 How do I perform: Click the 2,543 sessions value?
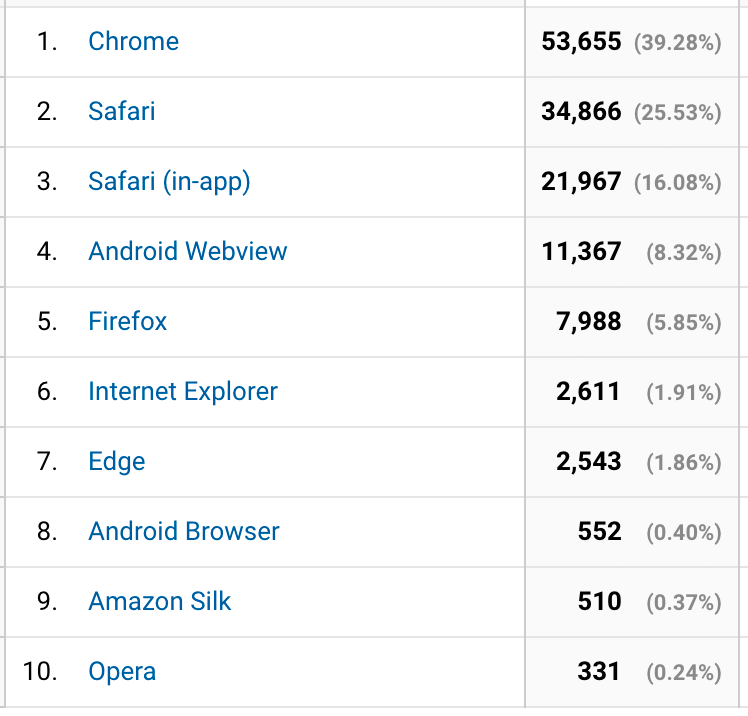coord(589,461)
